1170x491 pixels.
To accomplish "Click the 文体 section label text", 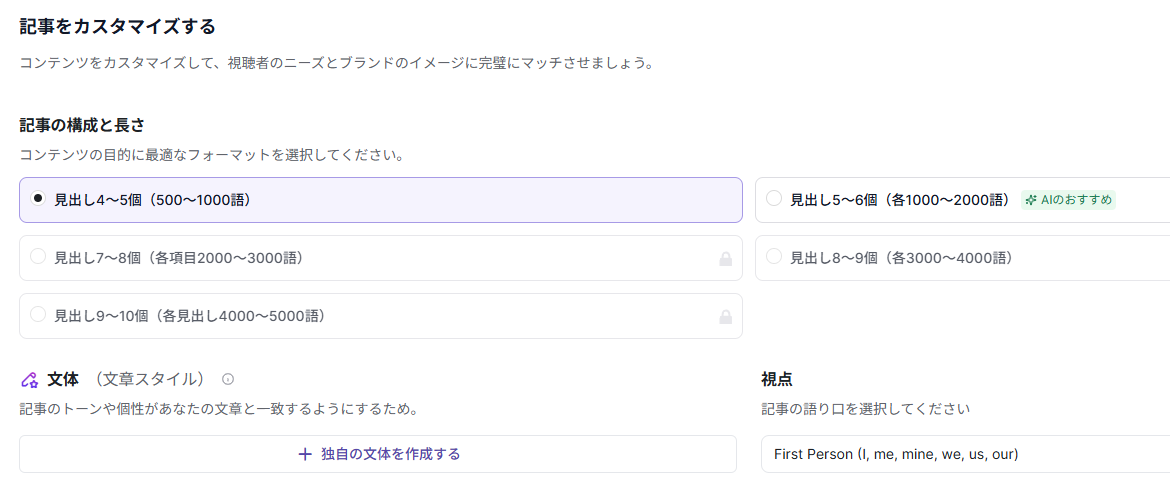I will (63, 380).
